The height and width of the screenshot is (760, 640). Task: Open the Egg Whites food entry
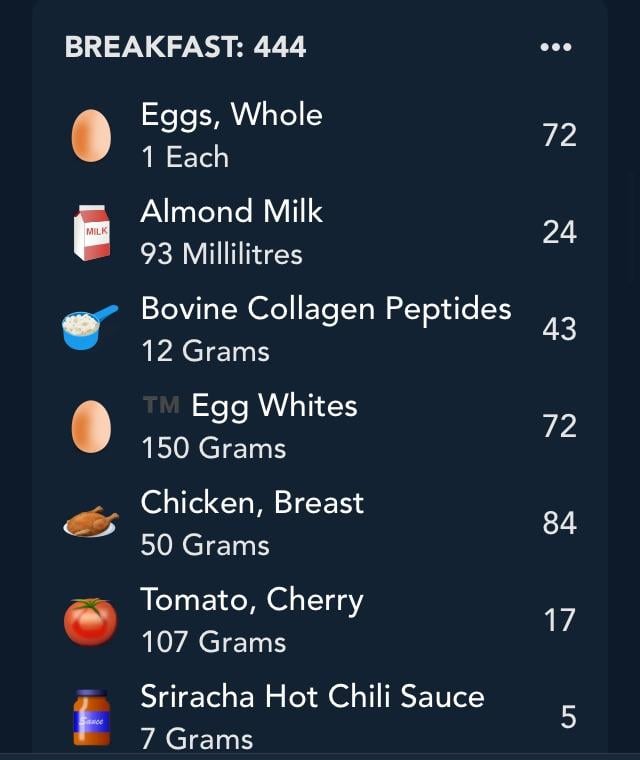click(320, 427)
